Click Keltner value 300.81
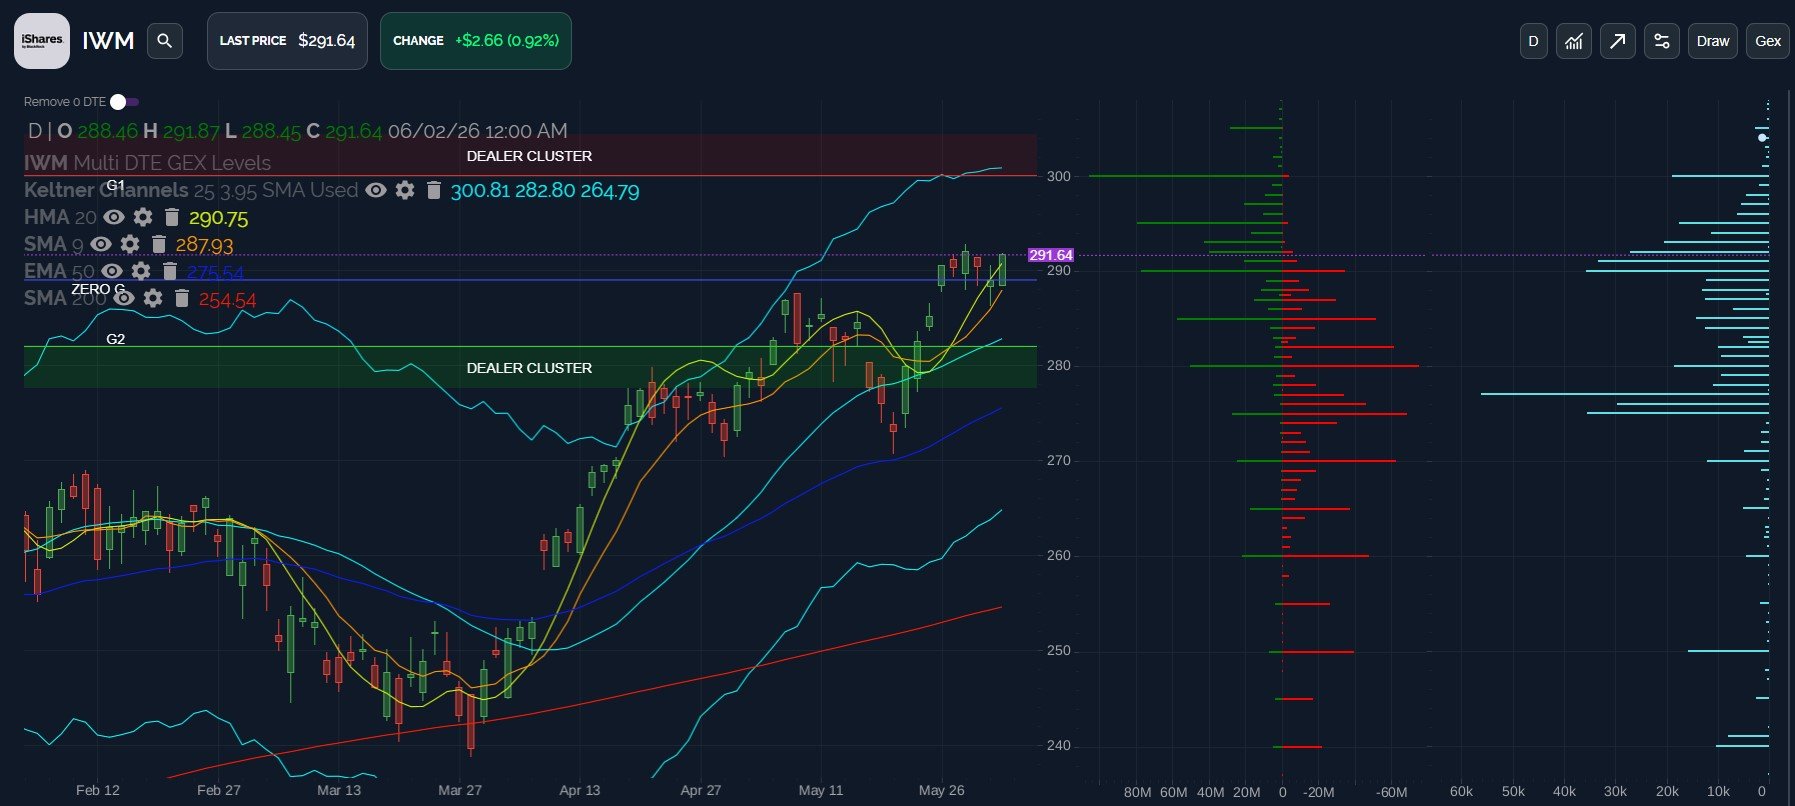The width and height of the screenshot is (1795, 806). click(x=480, y=191)
